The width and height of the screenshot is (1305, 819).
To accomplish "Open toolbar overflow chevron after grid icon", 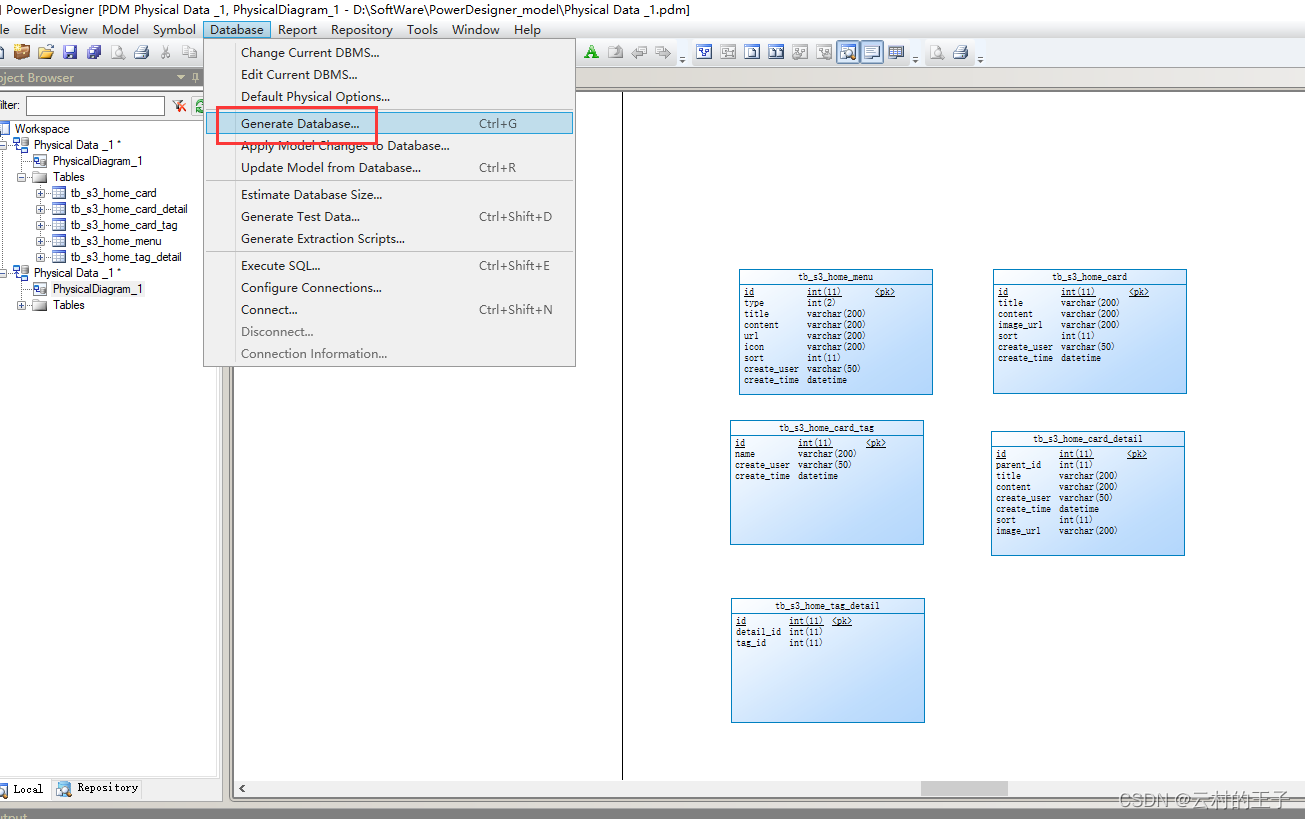I will coord(915,59).
